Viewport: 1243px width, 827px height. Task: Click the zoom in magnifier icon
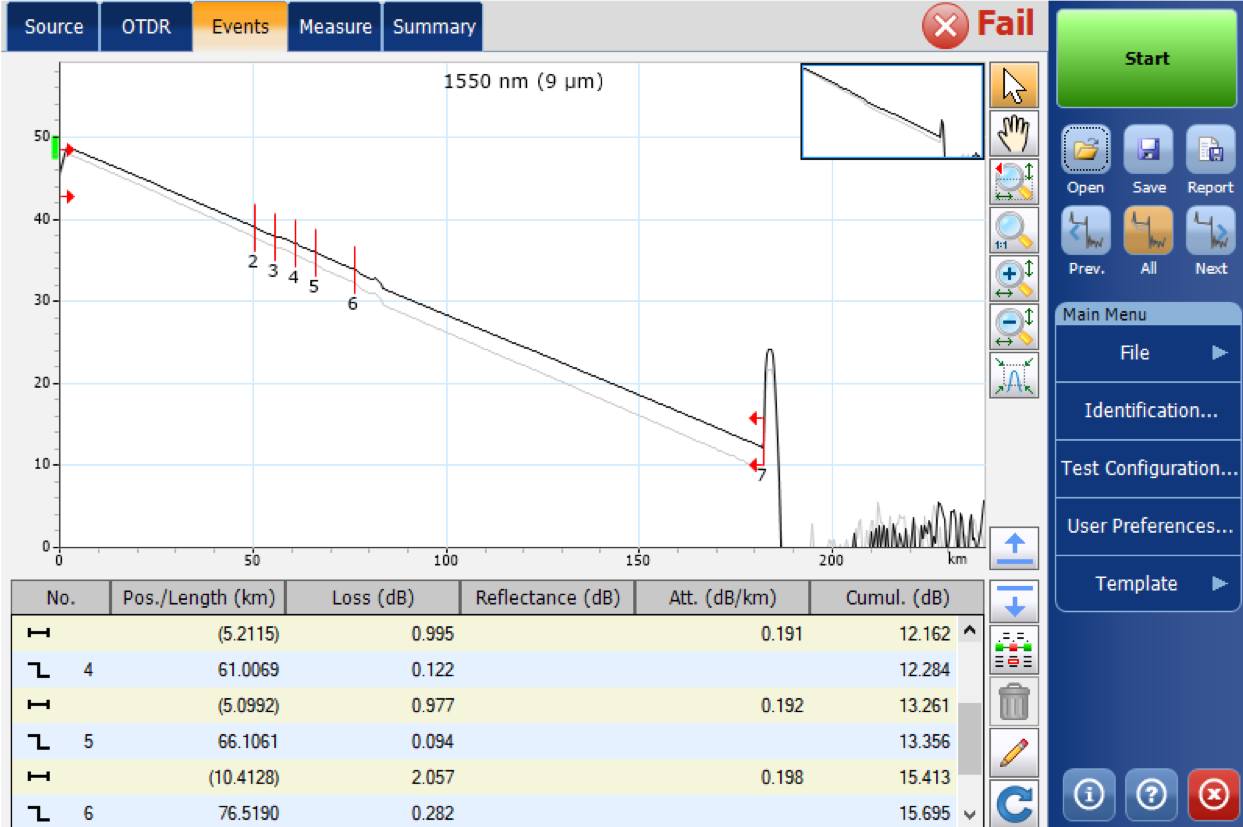tap(1014, 279)
